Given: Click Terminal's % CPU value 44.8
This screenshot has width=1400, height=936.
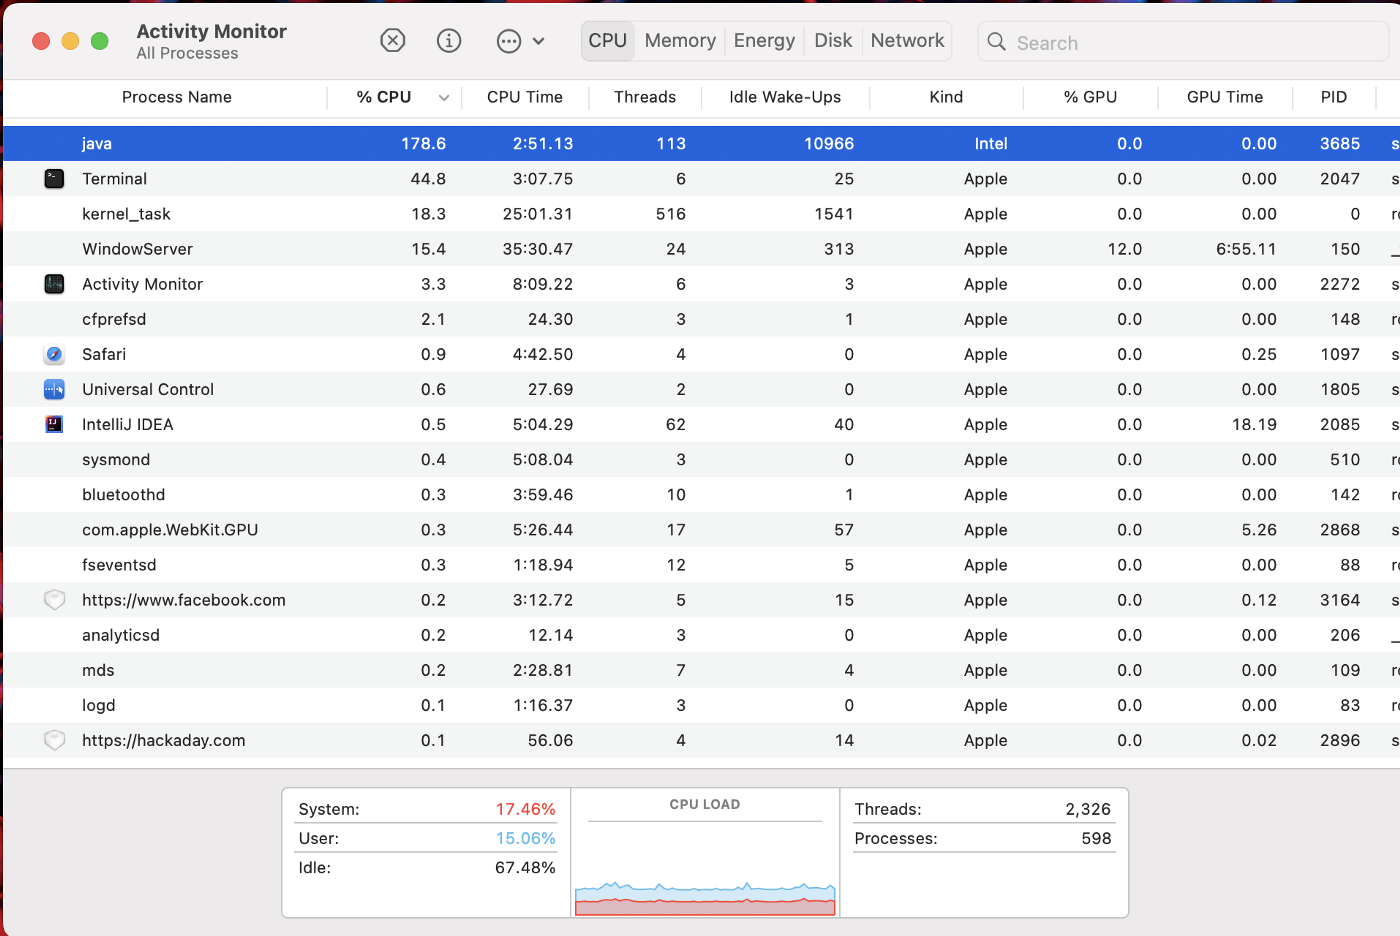Looking at the screenshot, I should tap(428, 179).
